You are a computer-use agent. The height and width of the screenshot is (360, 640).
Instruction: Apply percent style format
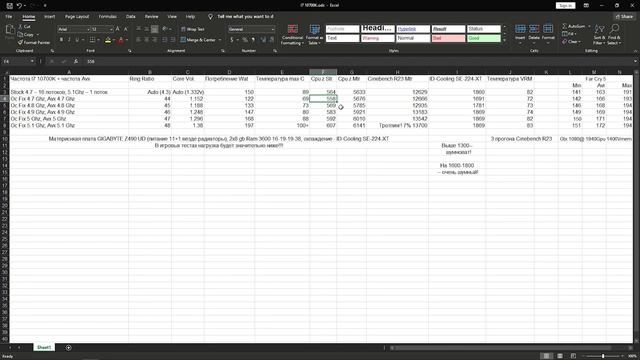click(245, 40)
